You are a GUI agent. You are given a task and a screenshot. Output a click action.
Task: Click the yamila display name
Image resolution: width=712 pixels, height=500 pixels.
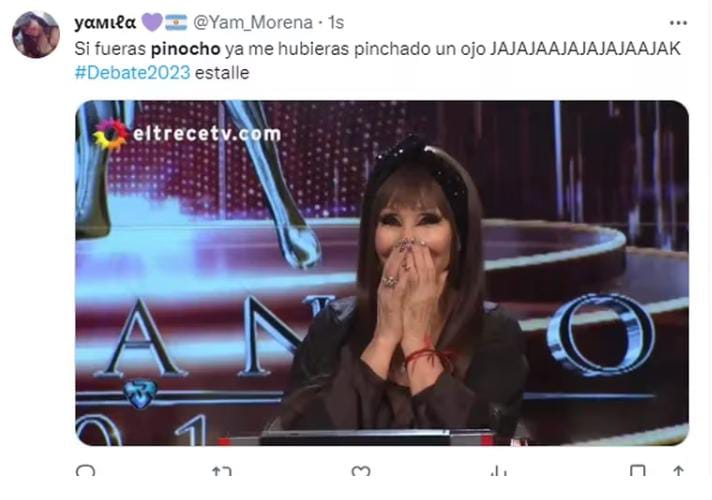(105, 22)
